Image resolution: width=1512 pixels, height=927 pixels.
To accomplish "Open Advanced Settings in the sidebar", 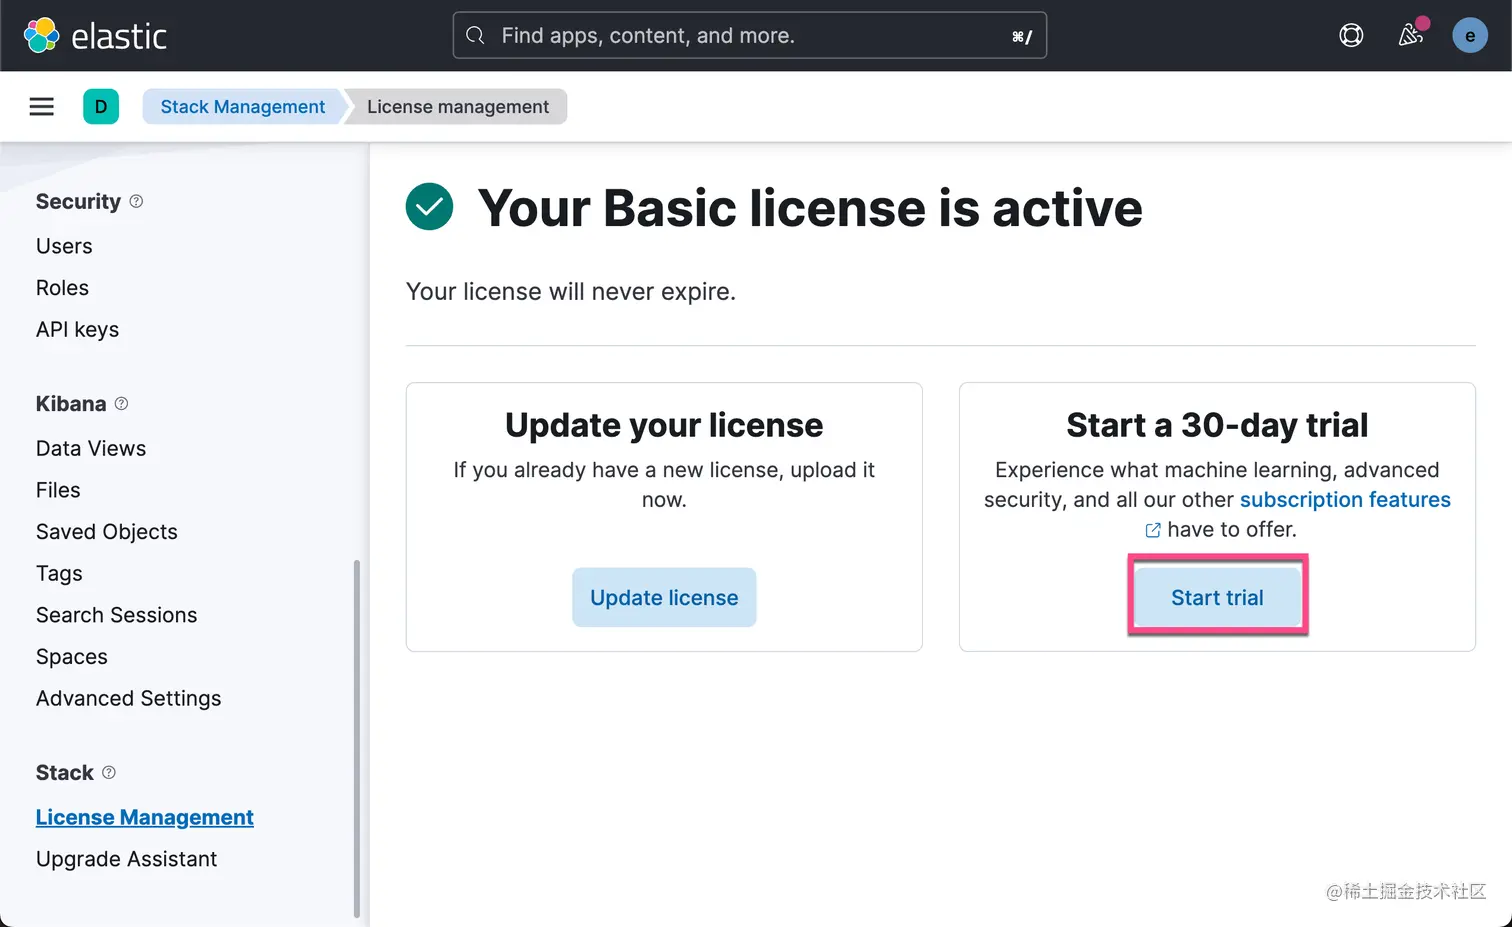I will pyautogui.click(x=129, y=699).
